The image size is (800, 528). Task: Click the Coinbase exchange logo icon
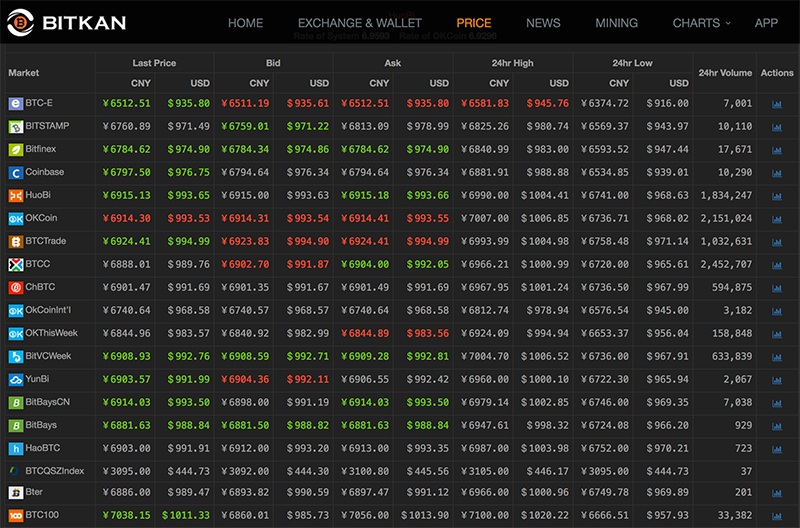15,173
